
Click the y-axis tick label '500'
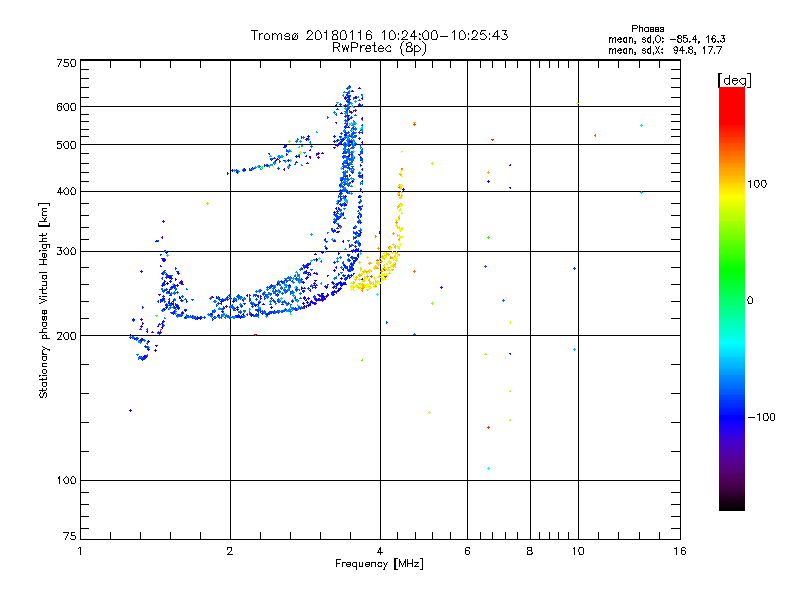point(66,145)
